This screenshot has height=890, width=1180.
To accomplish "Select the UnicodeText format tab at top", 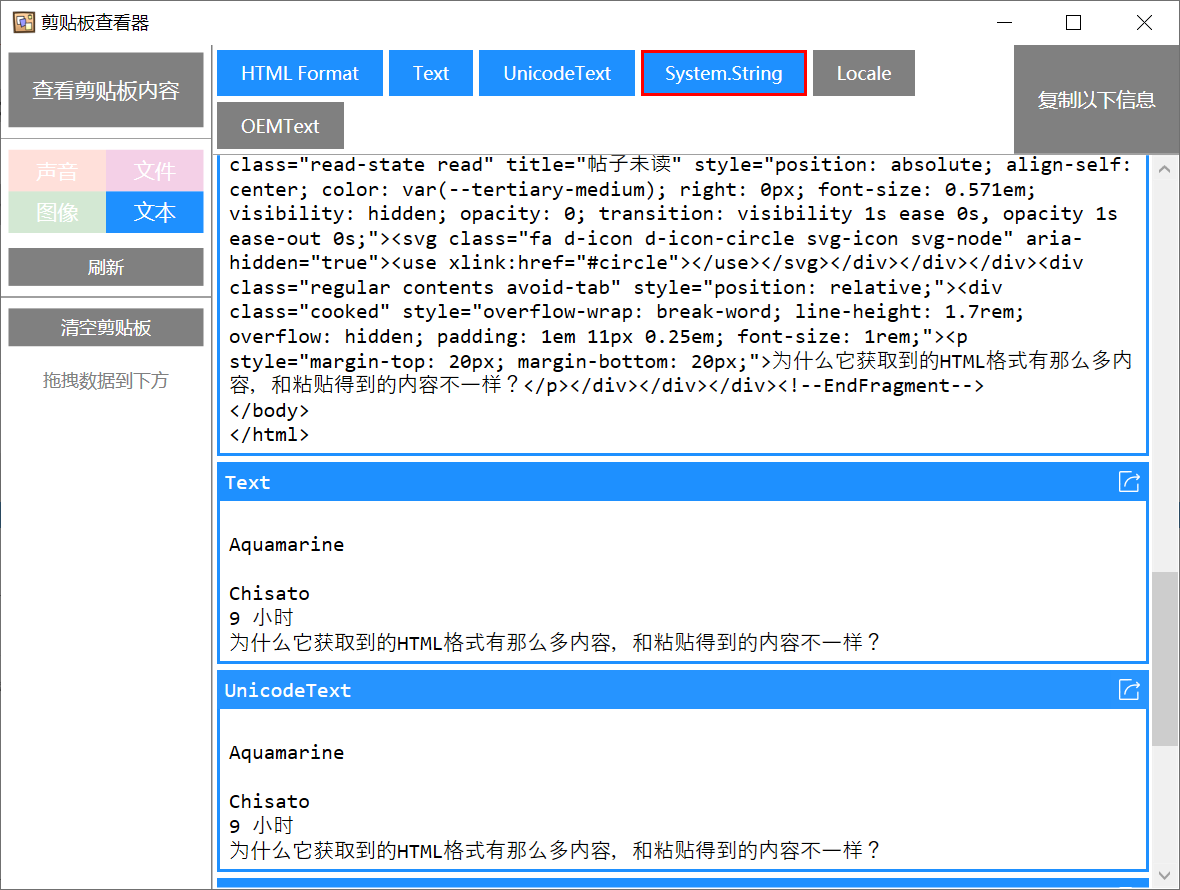I will (557, 73).
